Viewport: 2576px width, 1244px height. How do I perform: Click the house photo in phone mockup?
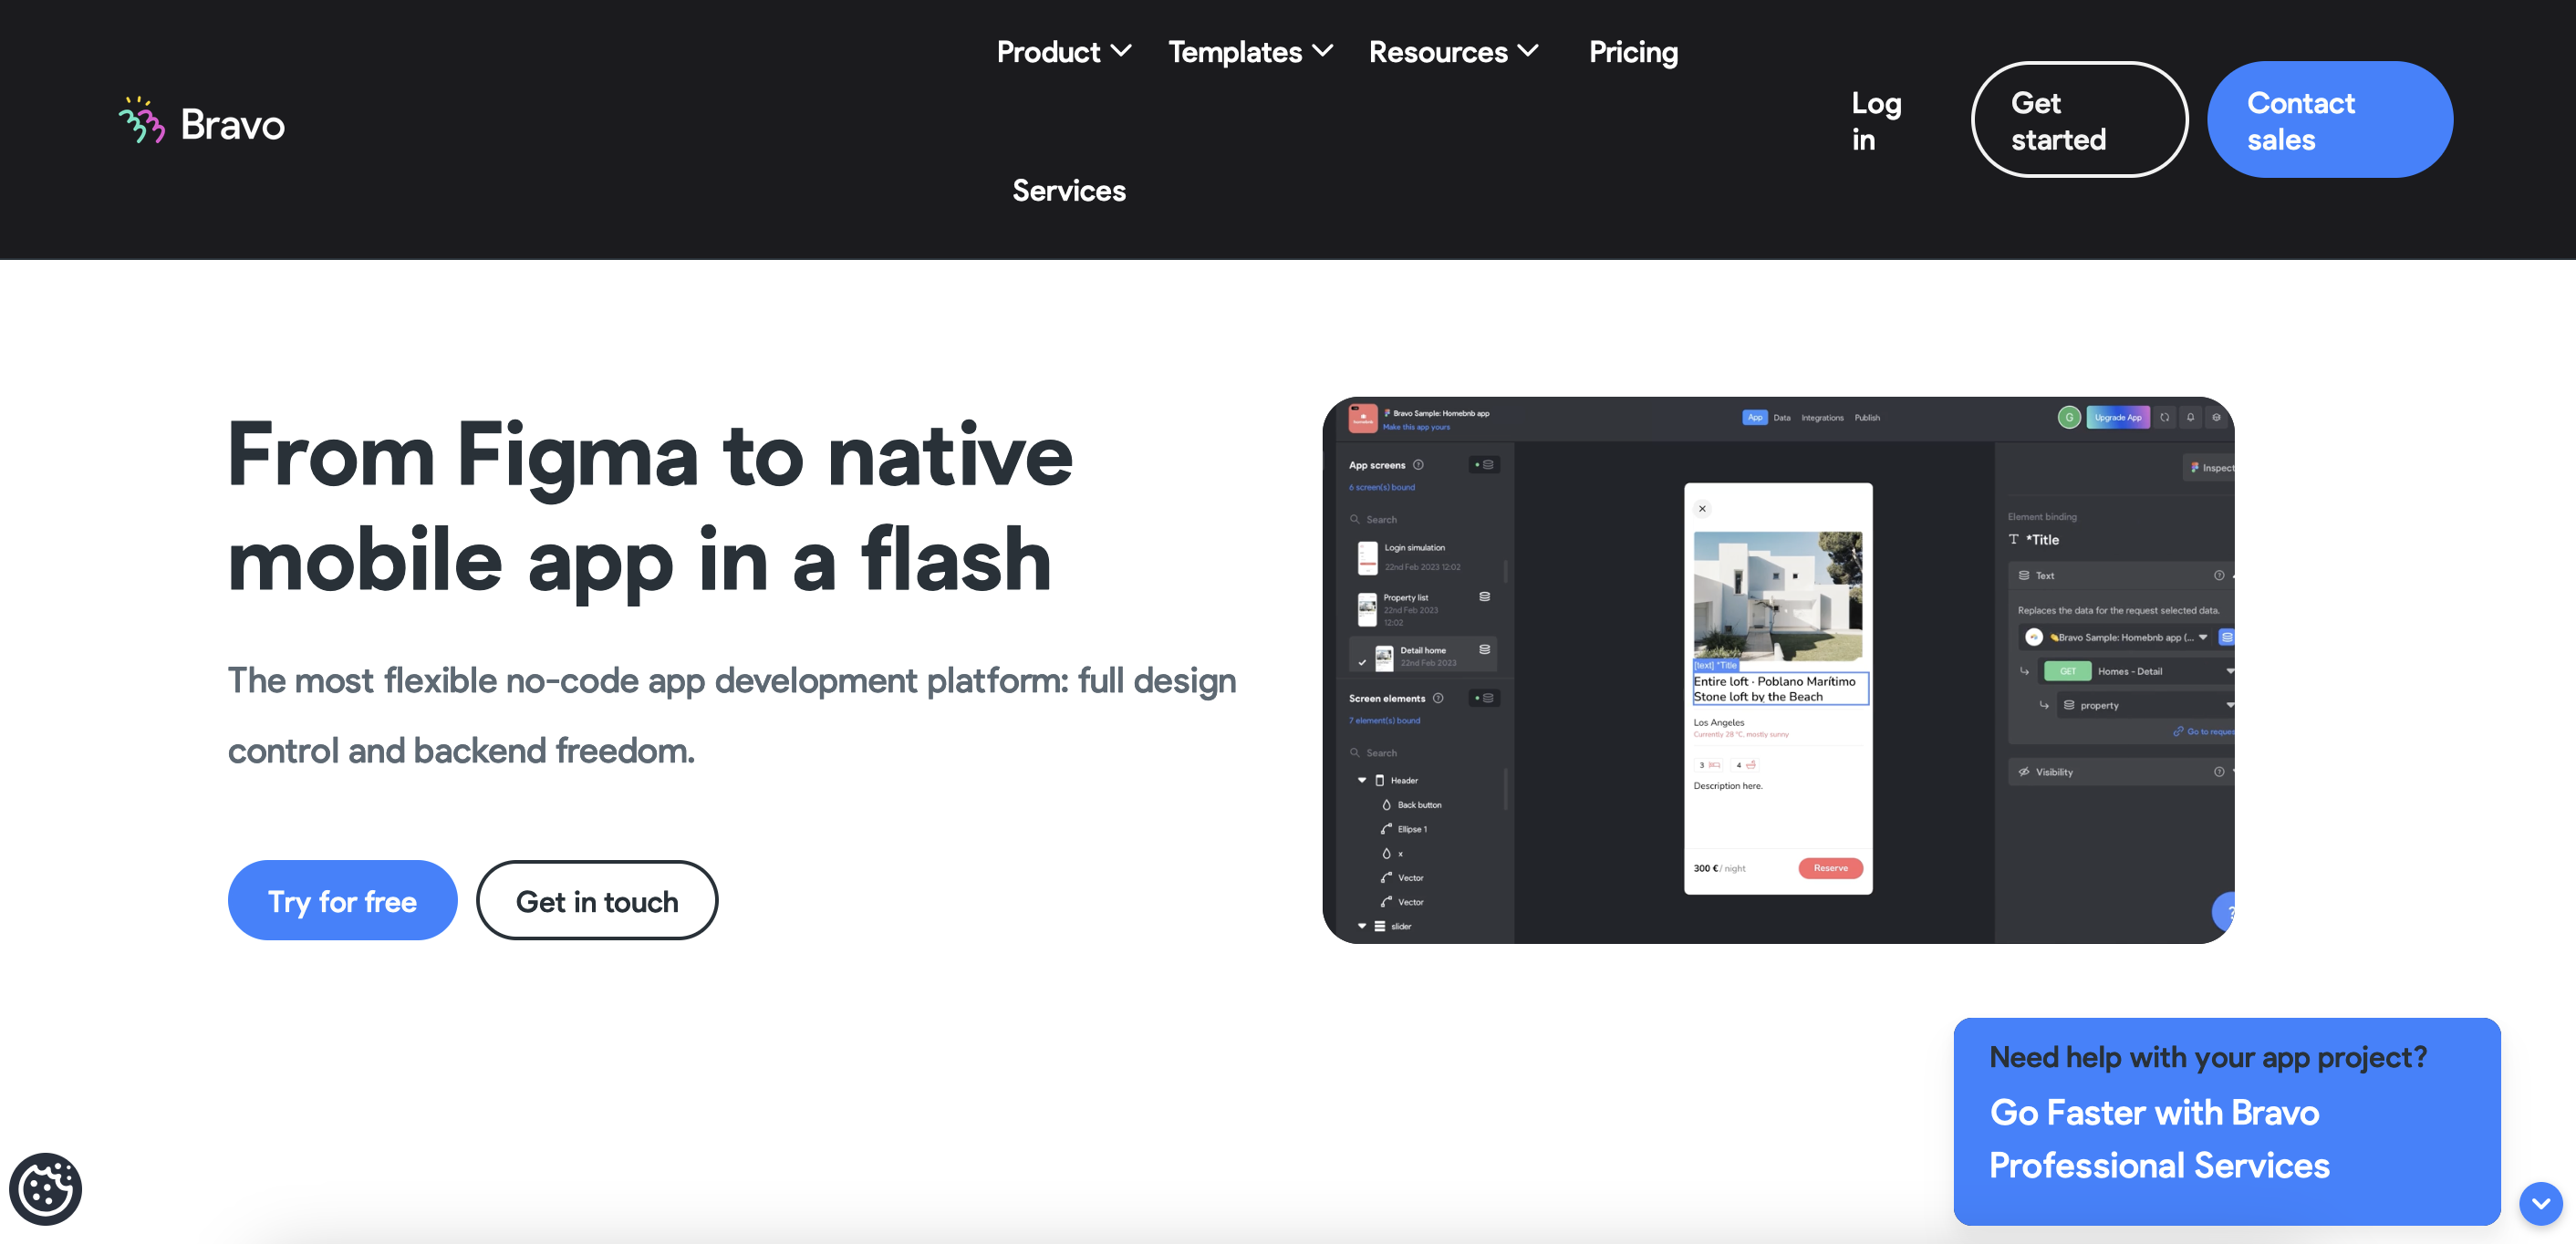pyautogui.click(x=1778, y=595)
